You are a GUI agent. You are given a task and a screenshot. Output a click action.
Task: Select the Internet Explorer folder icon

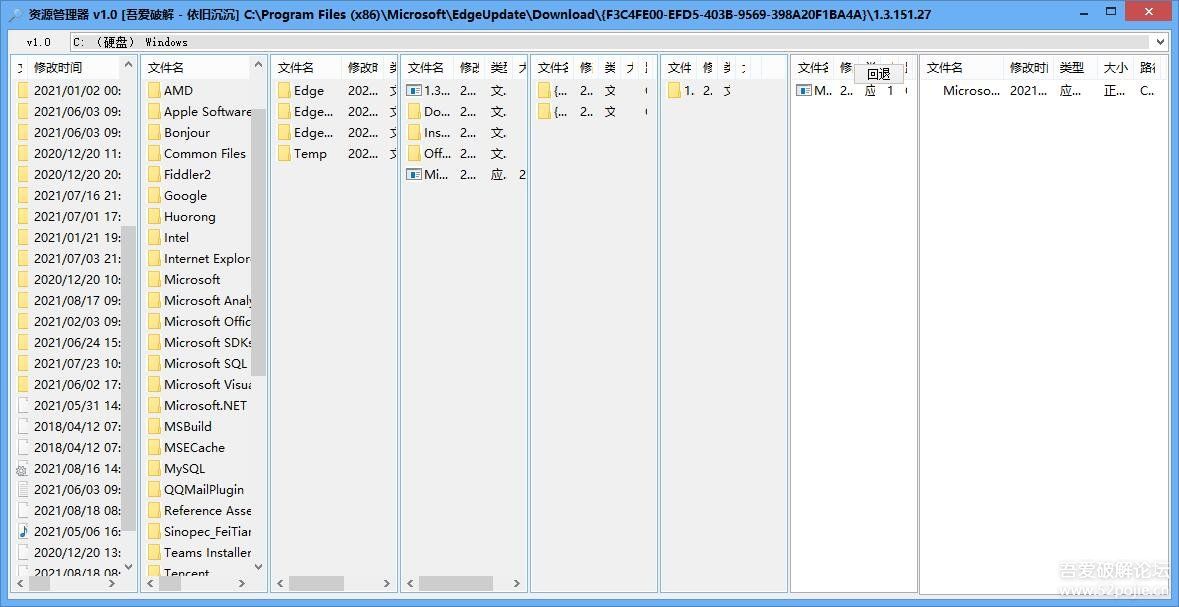click(x=154, y=259)
